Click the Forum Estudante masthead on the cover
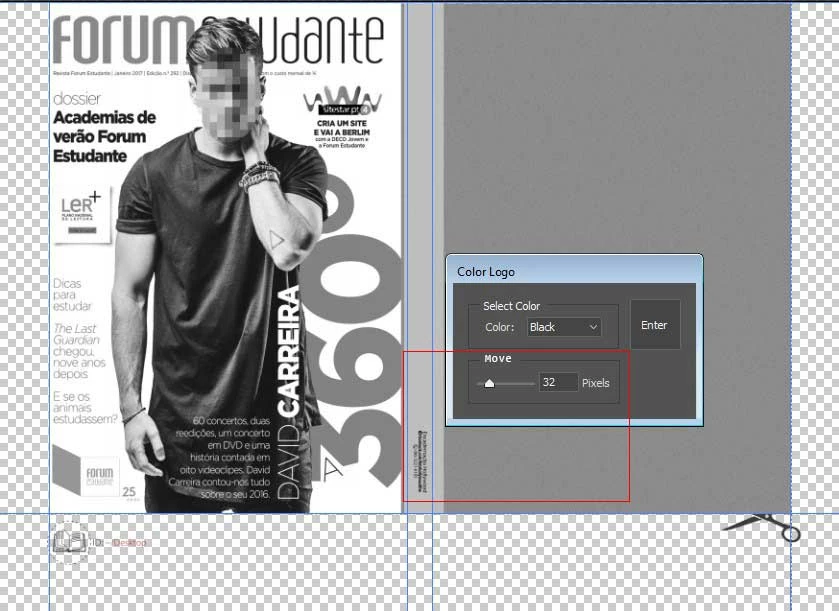839x611 pixels. 218,41
